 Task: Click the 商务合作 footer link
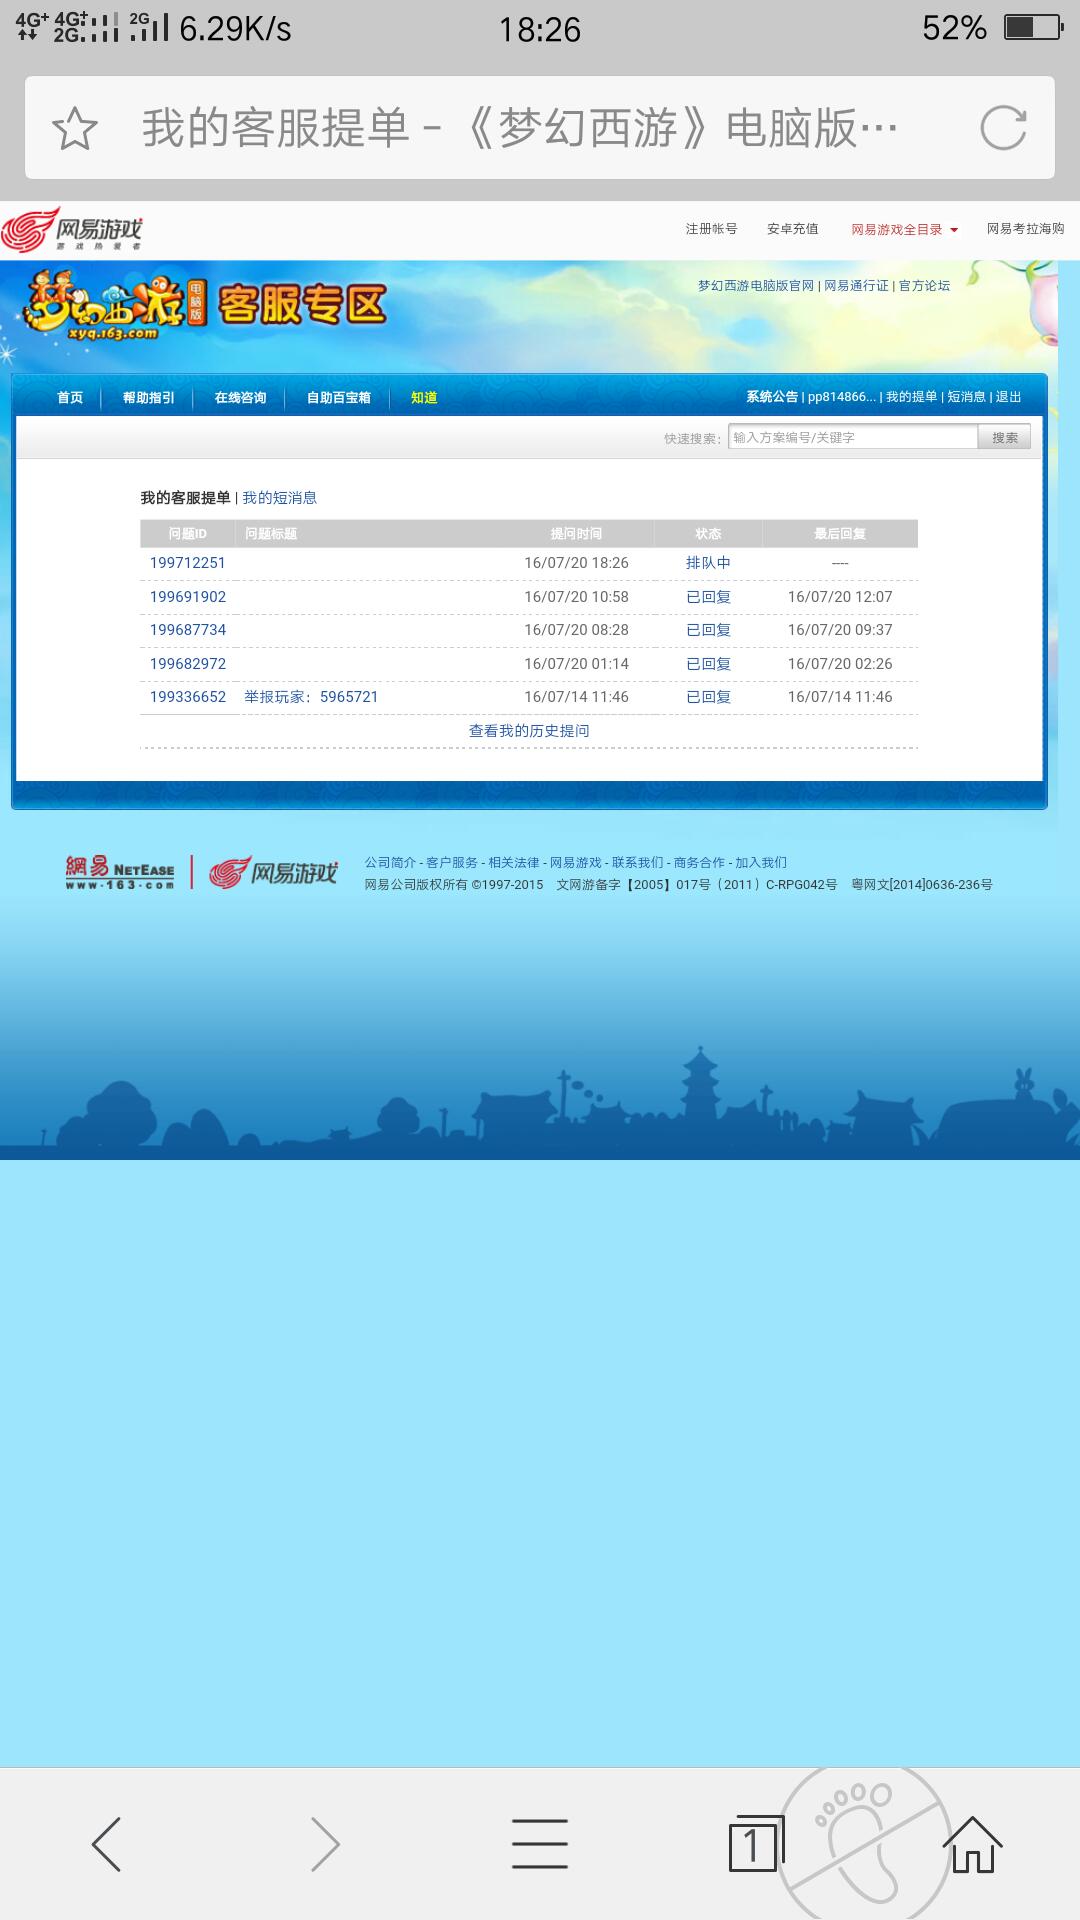700,863
